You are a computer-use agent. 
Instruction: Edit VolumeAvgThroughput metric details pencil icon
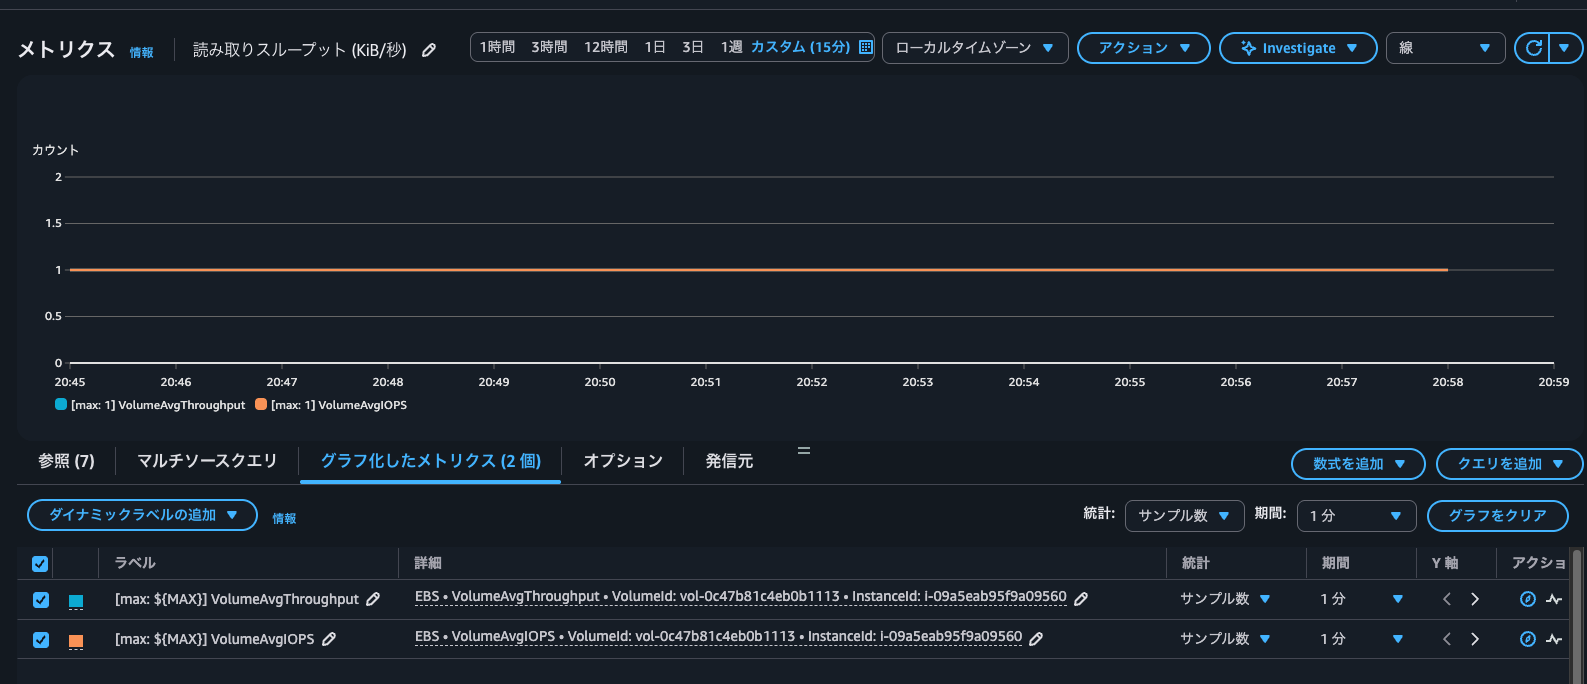pyautogui.click(x=1081, y=598)
